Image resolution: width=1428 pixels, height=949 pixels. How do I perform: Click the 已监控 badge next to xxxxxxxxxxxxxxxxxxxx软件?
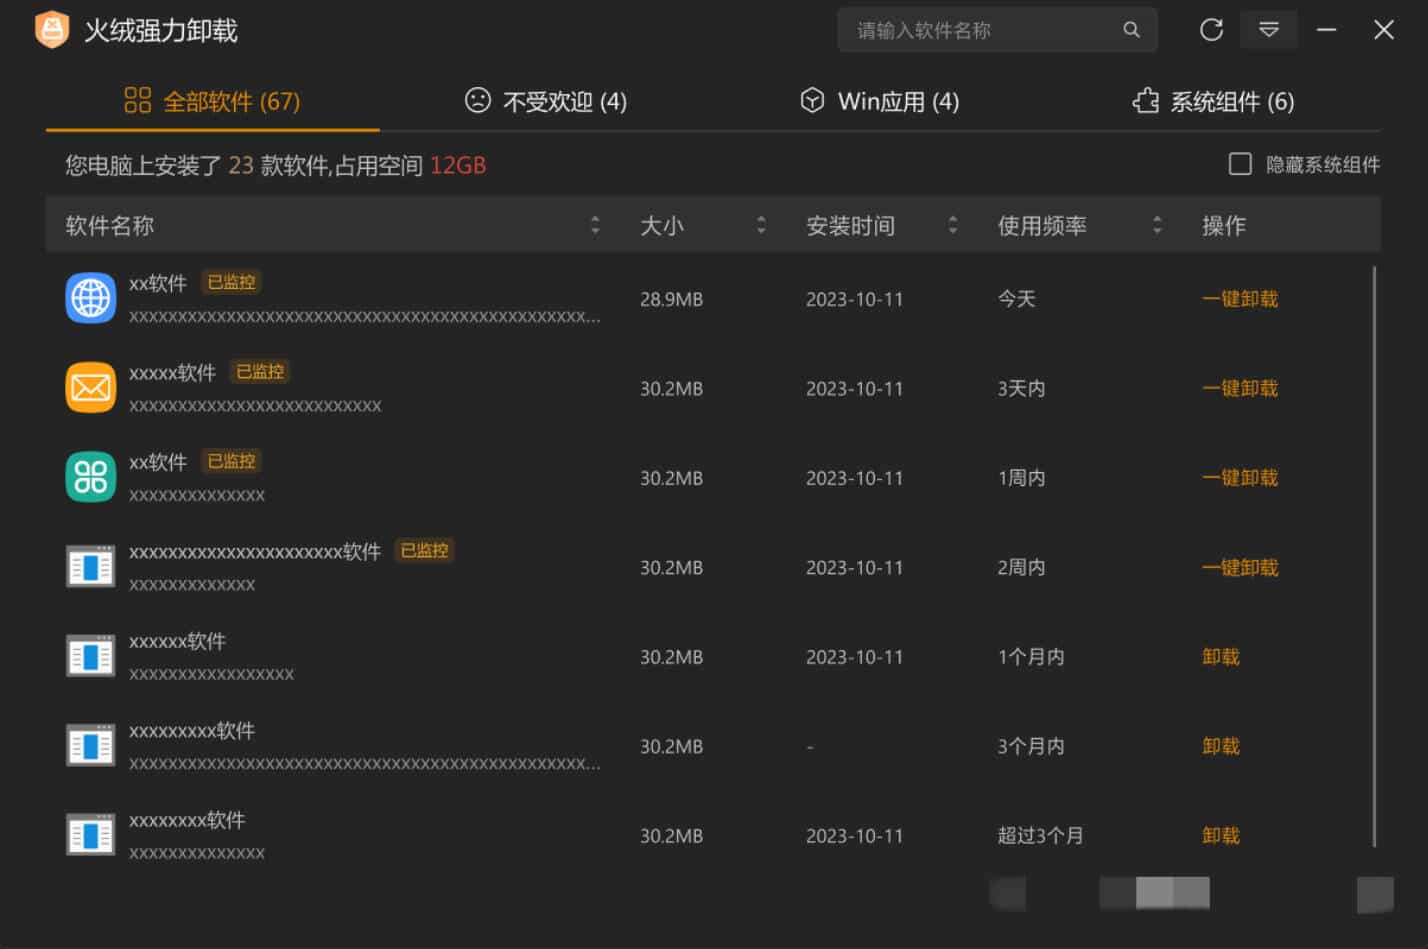pyautogui.click(x=424, y=550)
